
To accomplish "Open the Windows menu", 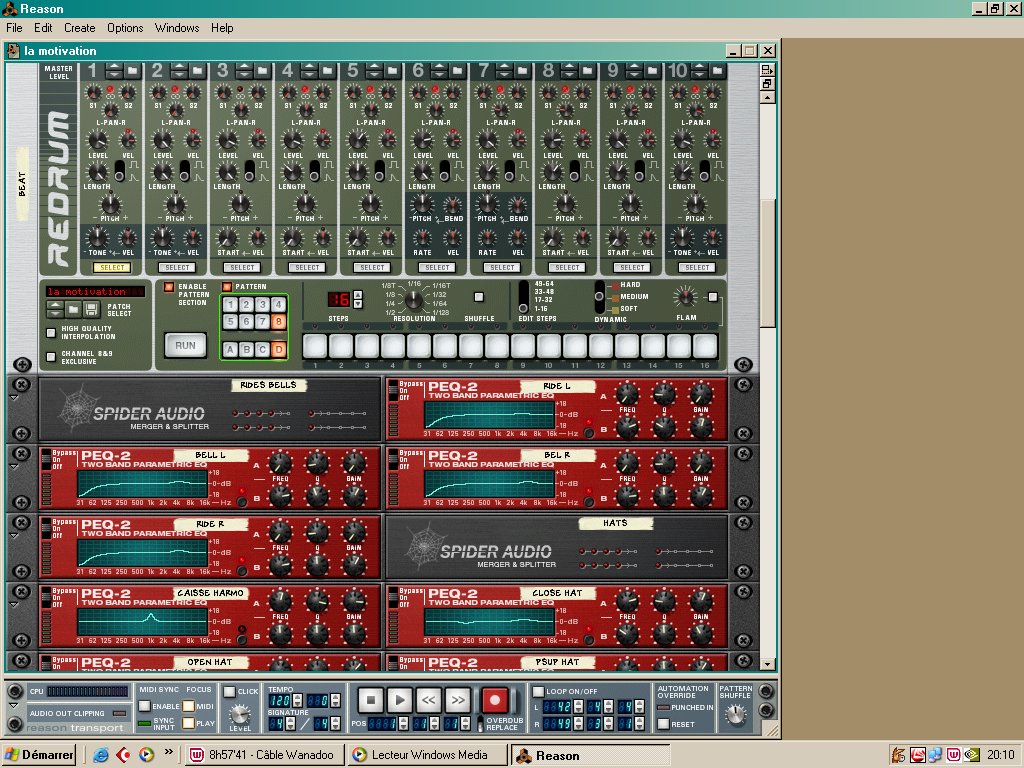I will tap(177, 27).
